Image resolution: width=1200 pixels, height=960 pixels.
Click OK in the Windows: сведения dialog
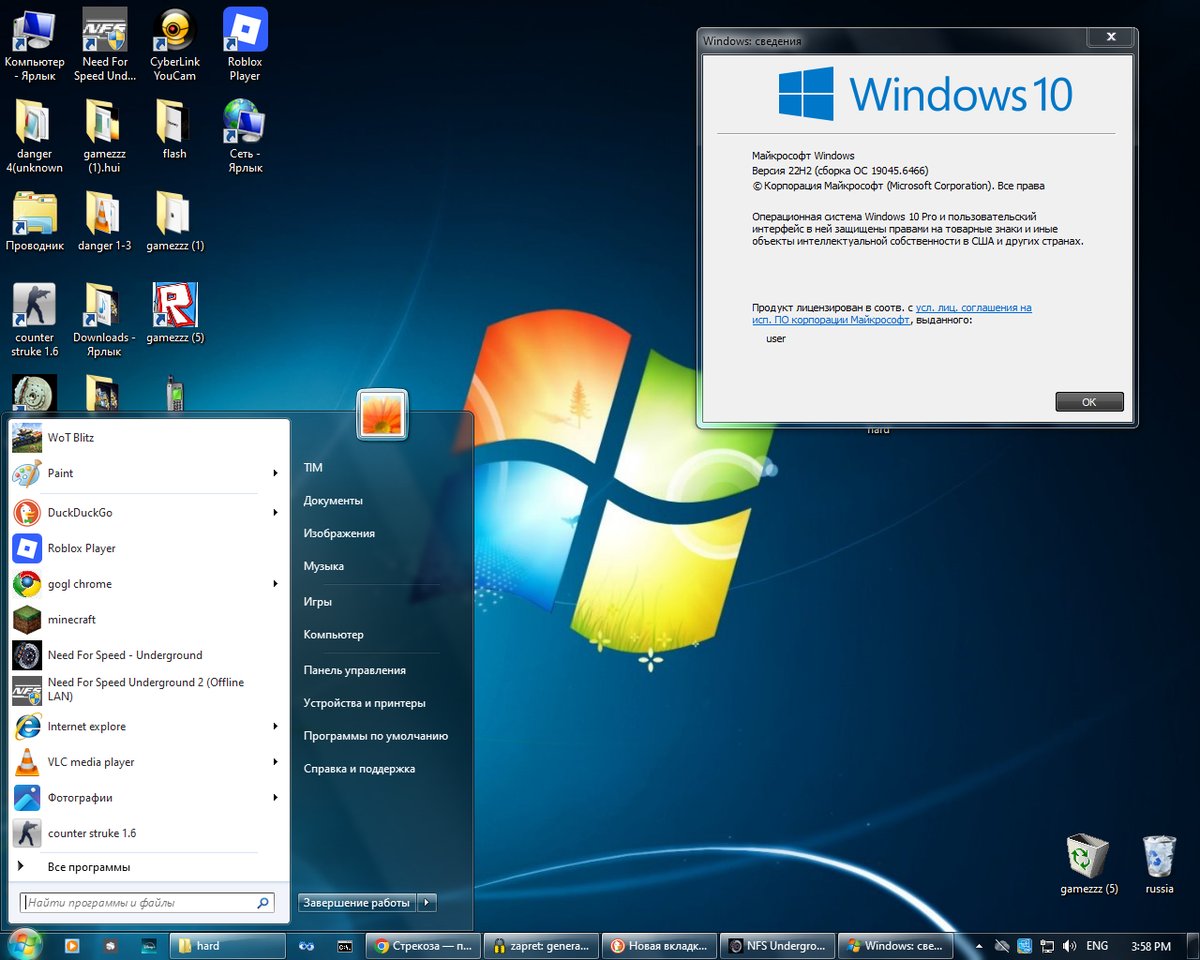(1089, 402)
